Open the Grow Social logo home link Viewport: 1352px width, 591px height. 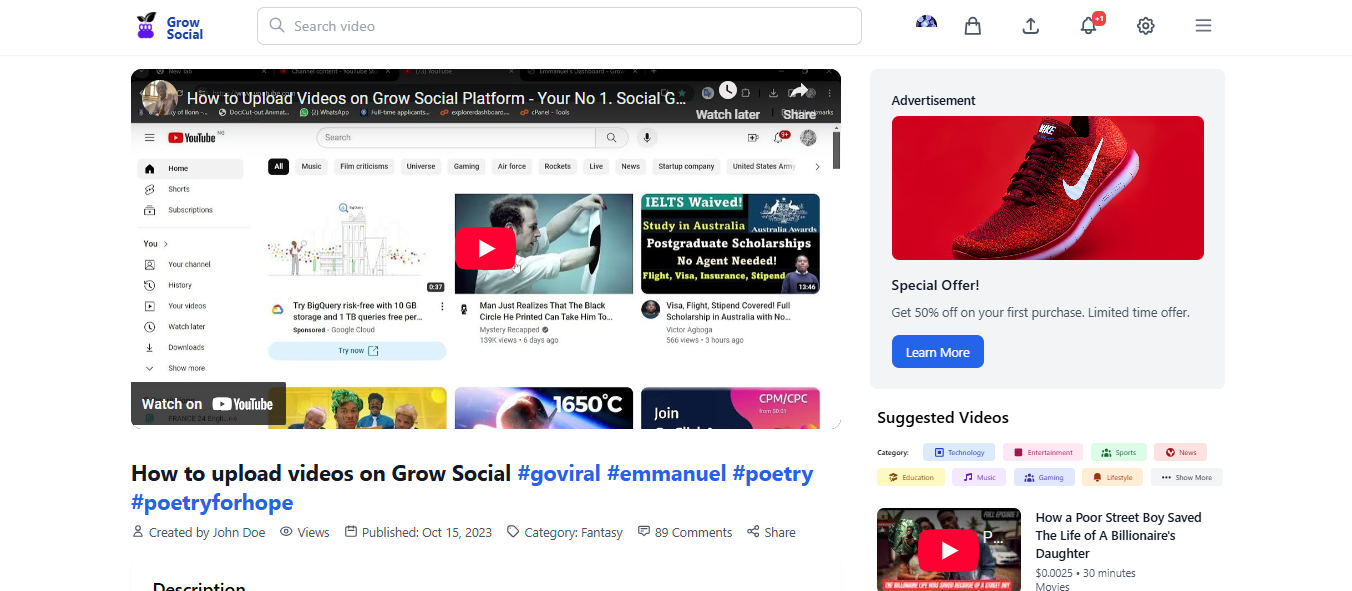click(170, 27)
